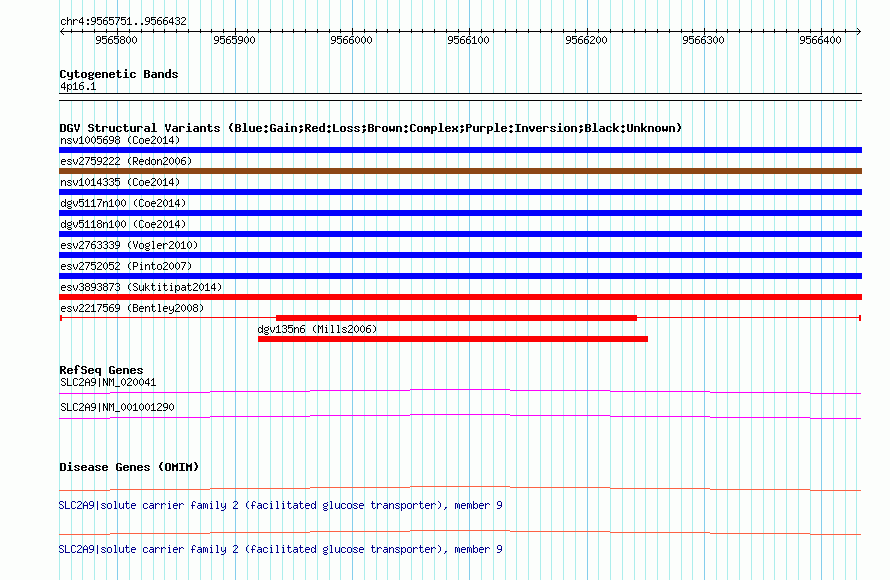Click the RefSeq Genes track title
Viewport: 890px width, 580px height.
[101, 370]
